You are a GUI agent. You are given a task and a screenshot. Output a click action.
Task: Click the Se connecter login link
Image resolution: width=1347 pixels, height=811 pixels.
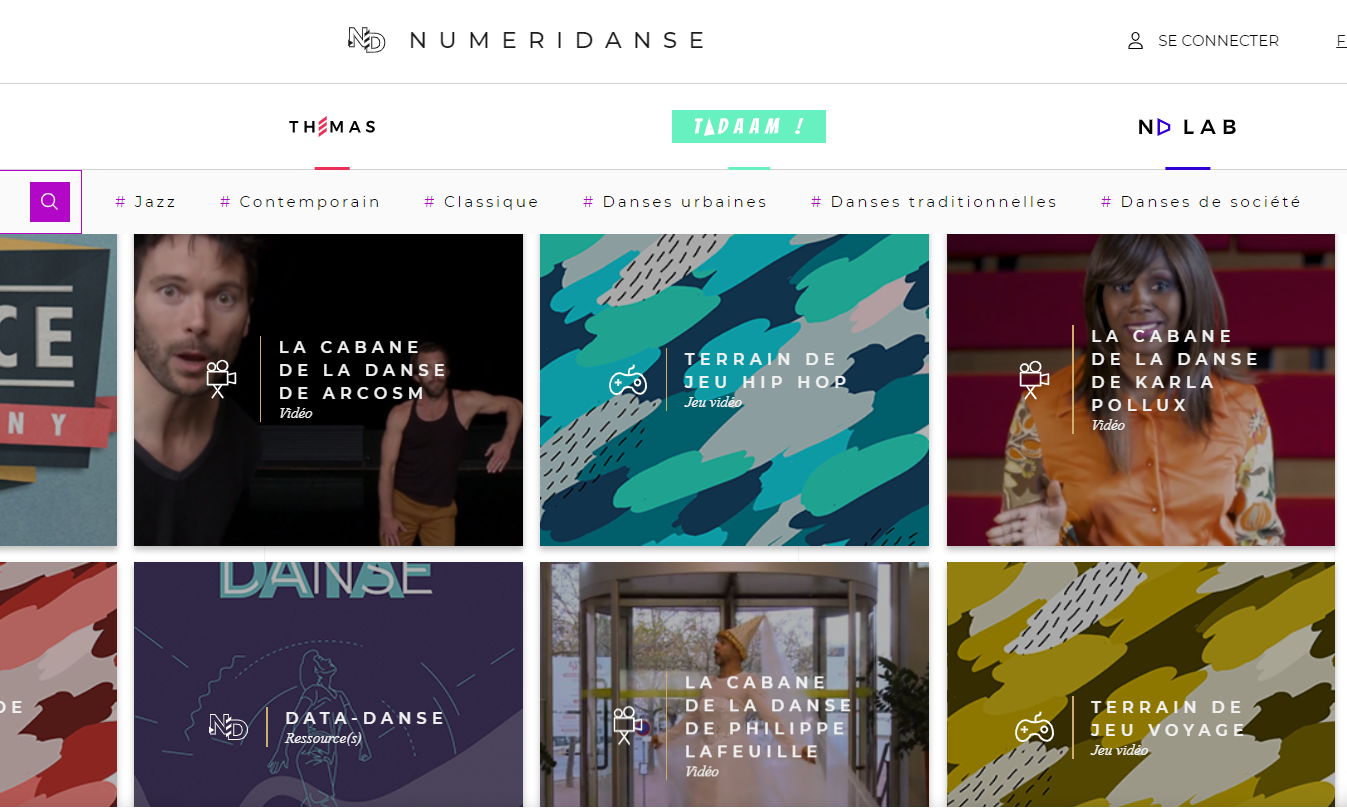[1218, 41]
